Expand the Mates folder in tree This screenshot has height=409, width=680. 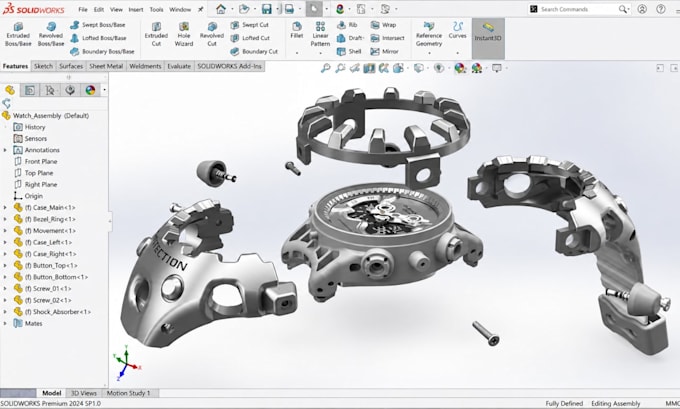(x=5, y=324)
